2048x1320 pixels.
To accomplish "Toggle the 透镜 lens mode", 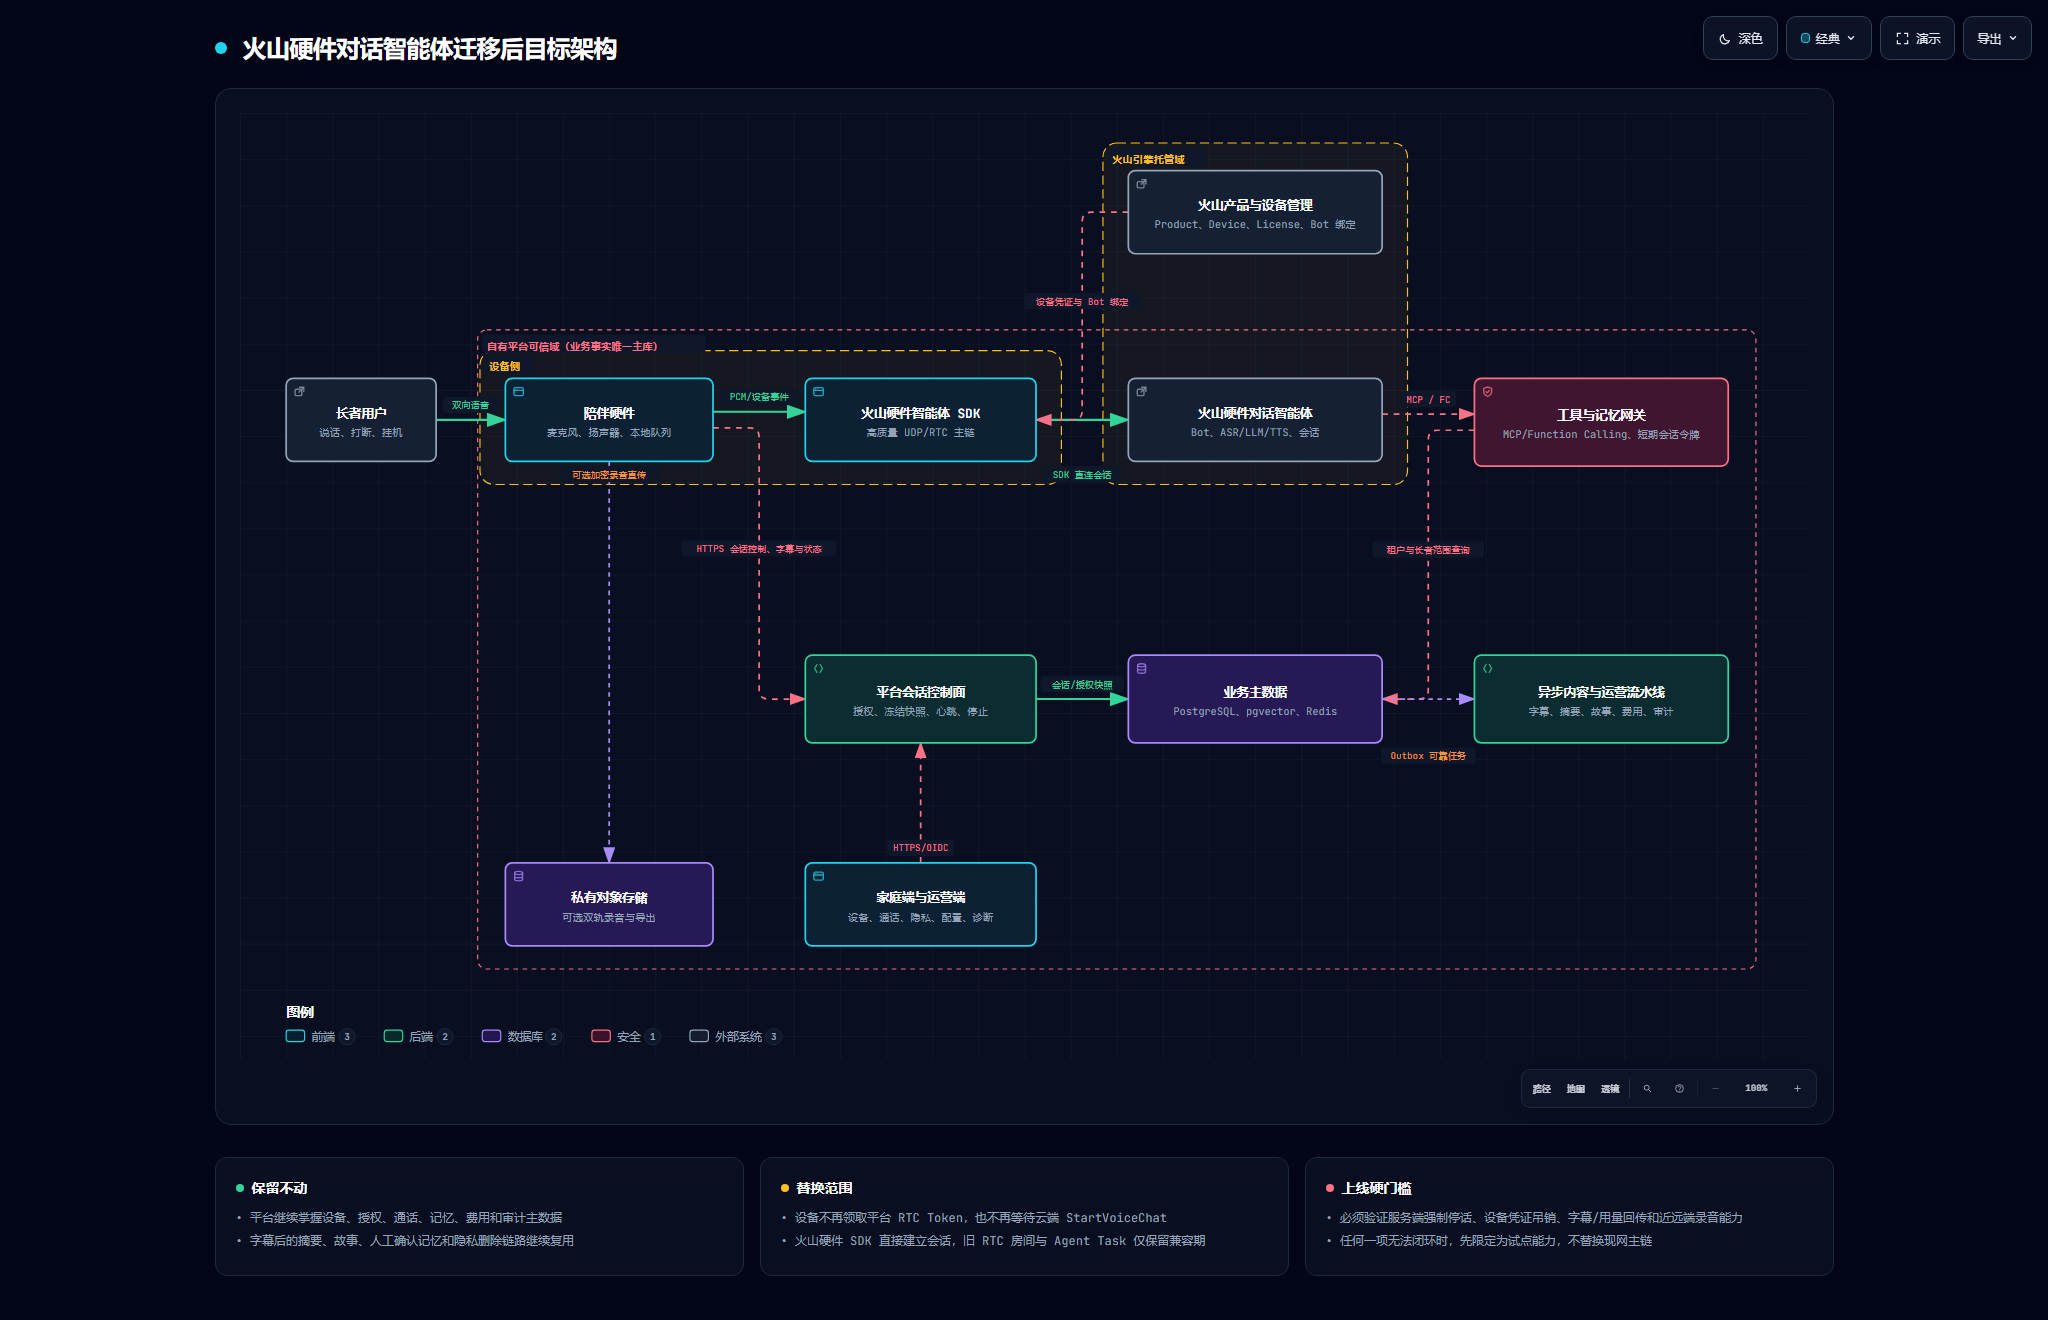I will [1610, 1088].
